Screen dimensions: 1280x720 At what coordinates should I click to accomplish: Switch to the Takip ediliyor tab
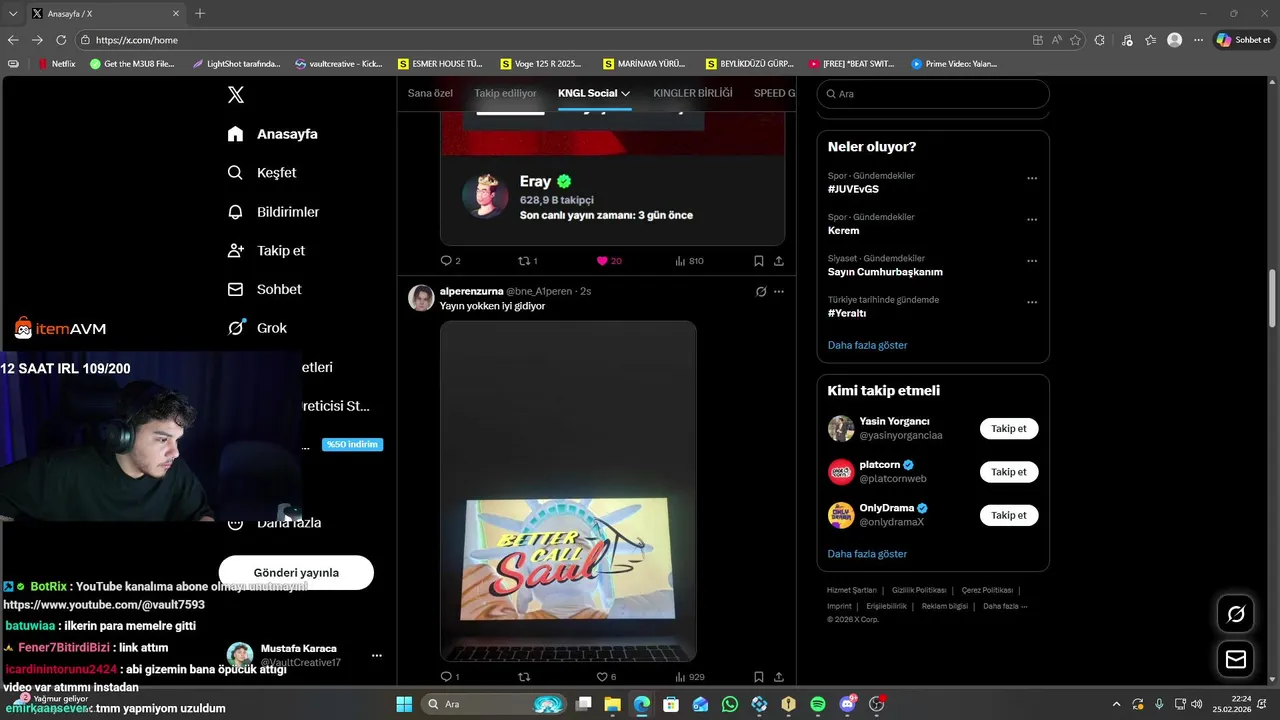coord(505,93)
